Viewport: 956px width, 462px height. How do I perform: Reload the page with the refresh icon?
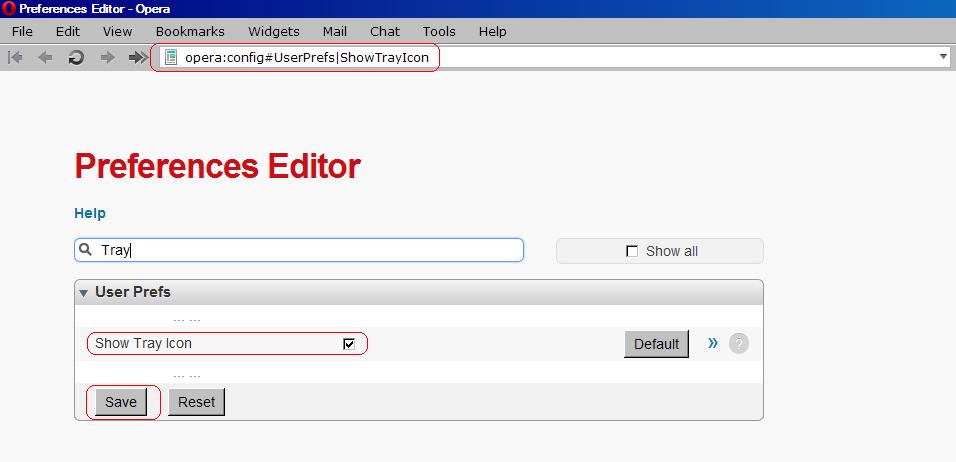coord(76,58)
